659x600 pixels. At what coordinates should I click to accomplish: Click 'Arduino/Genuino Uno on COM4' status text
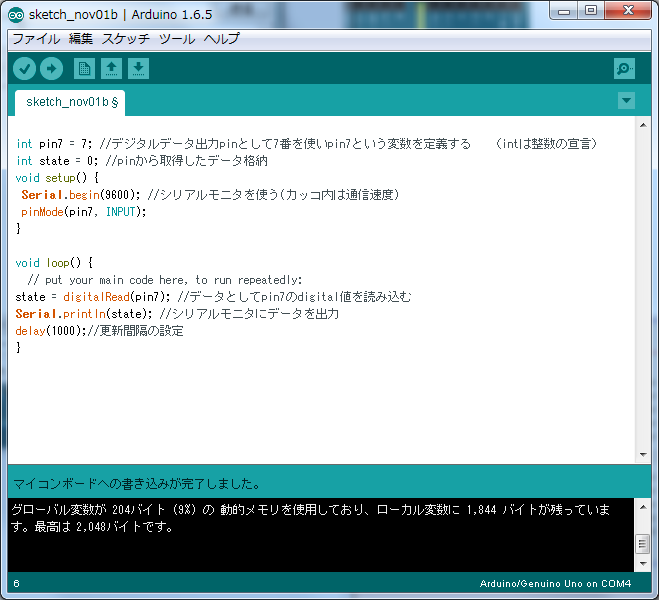[x=555, y=583]
